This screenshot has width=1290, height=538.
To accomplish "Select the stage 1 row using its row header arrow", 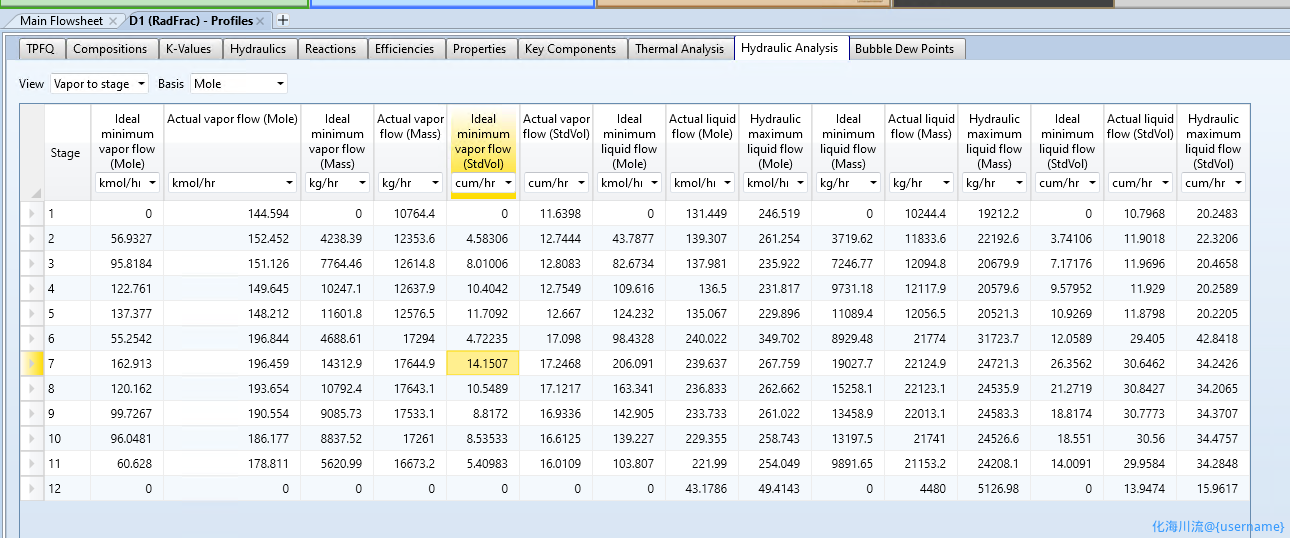I will (x=32, y=213).
